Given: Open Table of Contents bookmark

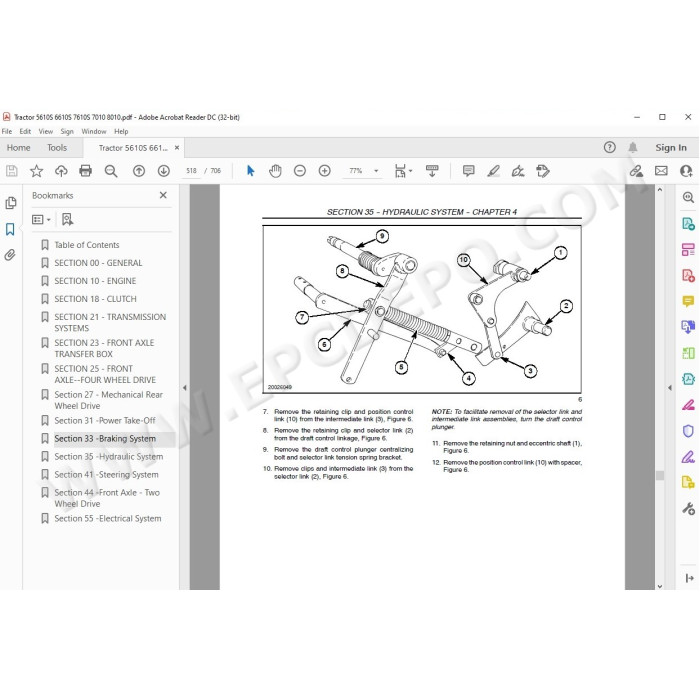Looking at the screenshot, I should [x=87, y=245].
